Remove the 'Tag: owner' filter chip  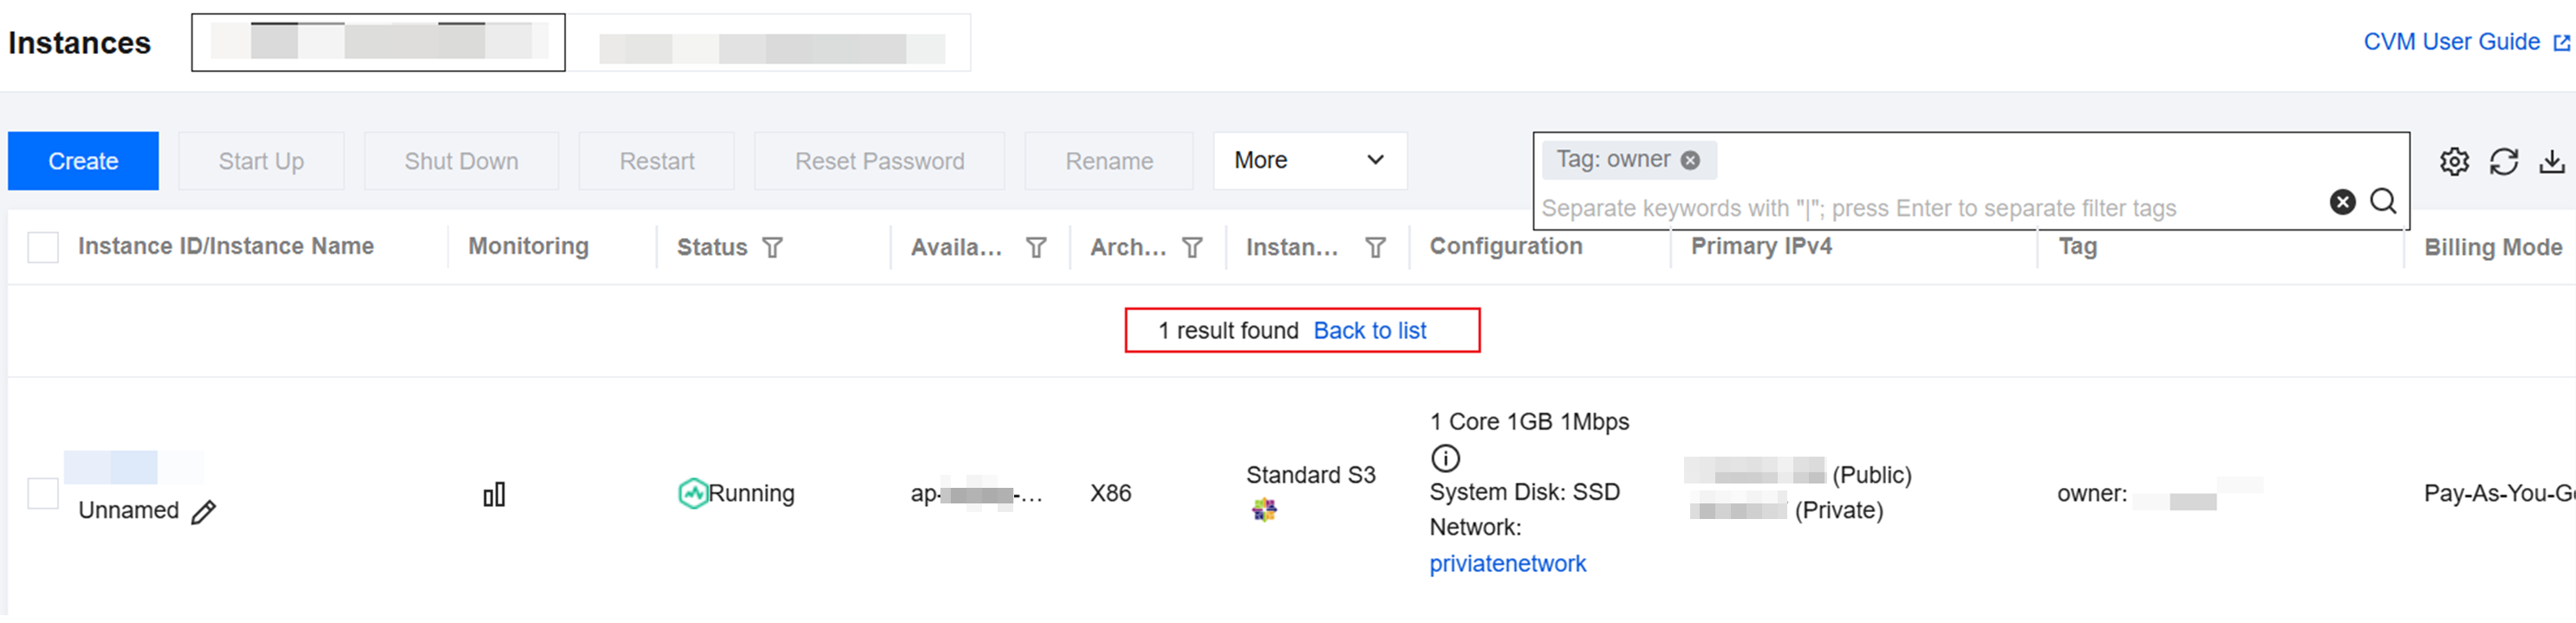[x=1690, y=160]
